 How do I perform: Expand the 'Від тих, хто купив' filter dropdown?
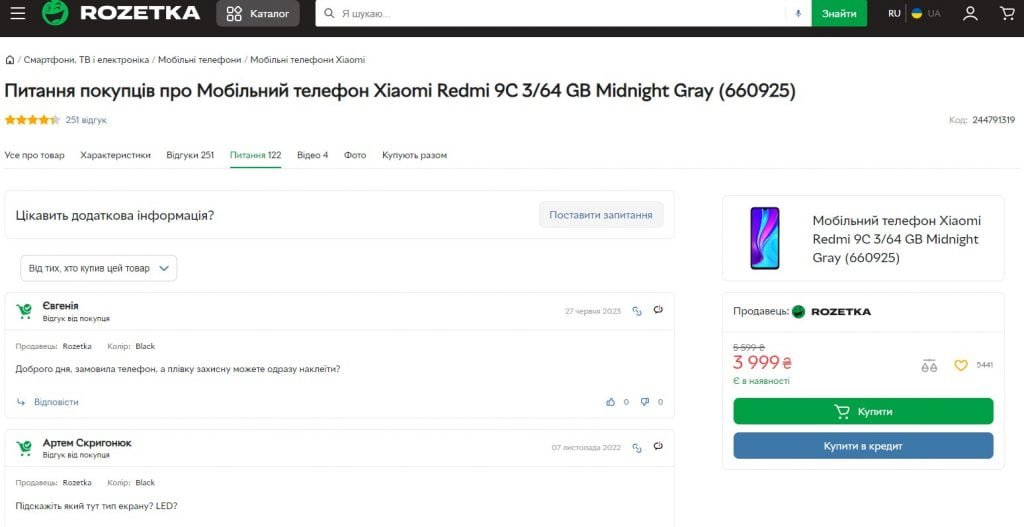[x=98, y=268]
